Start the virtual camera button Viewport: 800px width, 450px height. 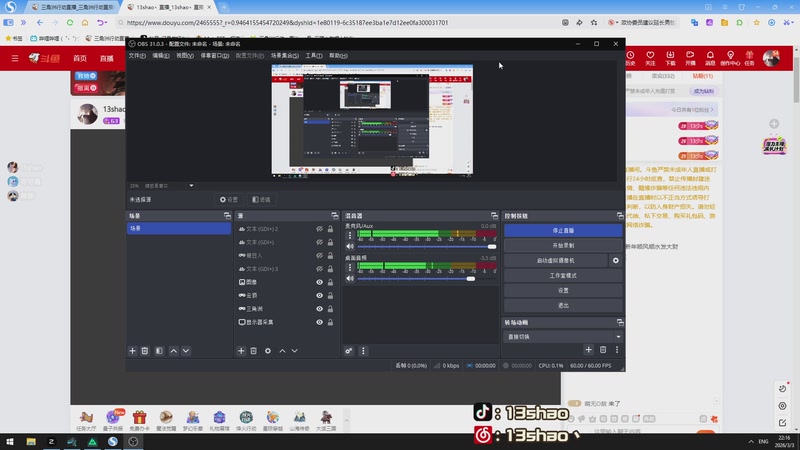556,260
